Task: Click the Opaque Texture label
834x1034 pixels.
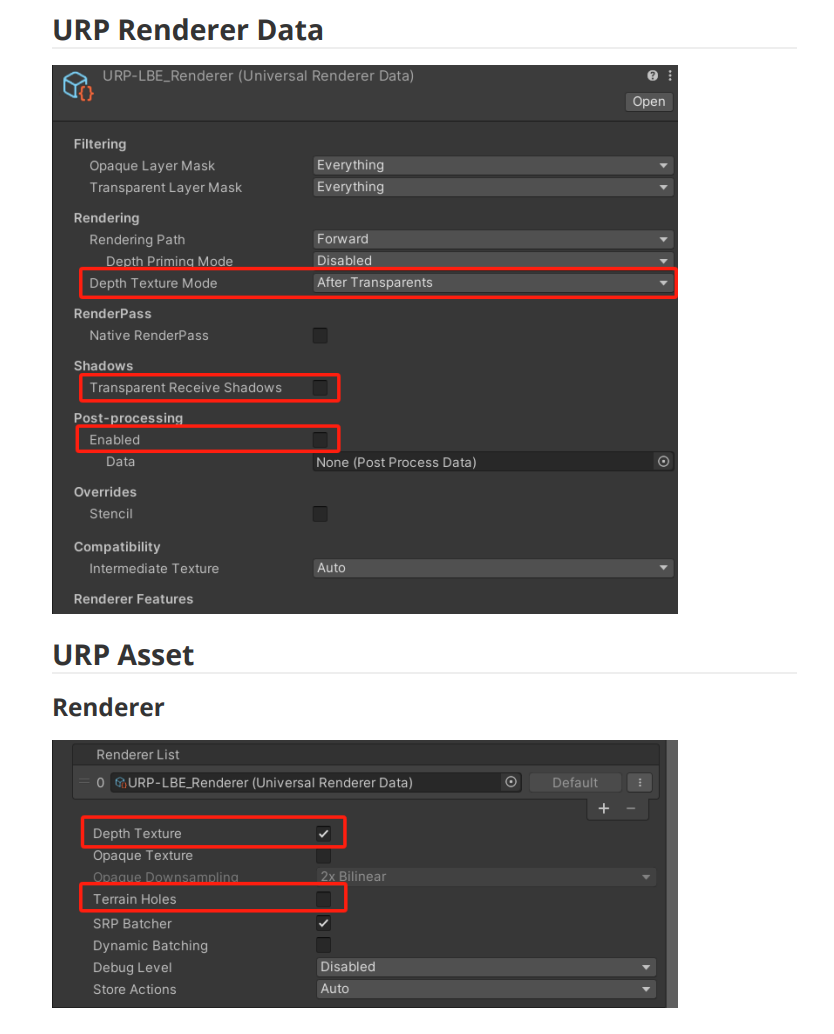Action: 143,855
